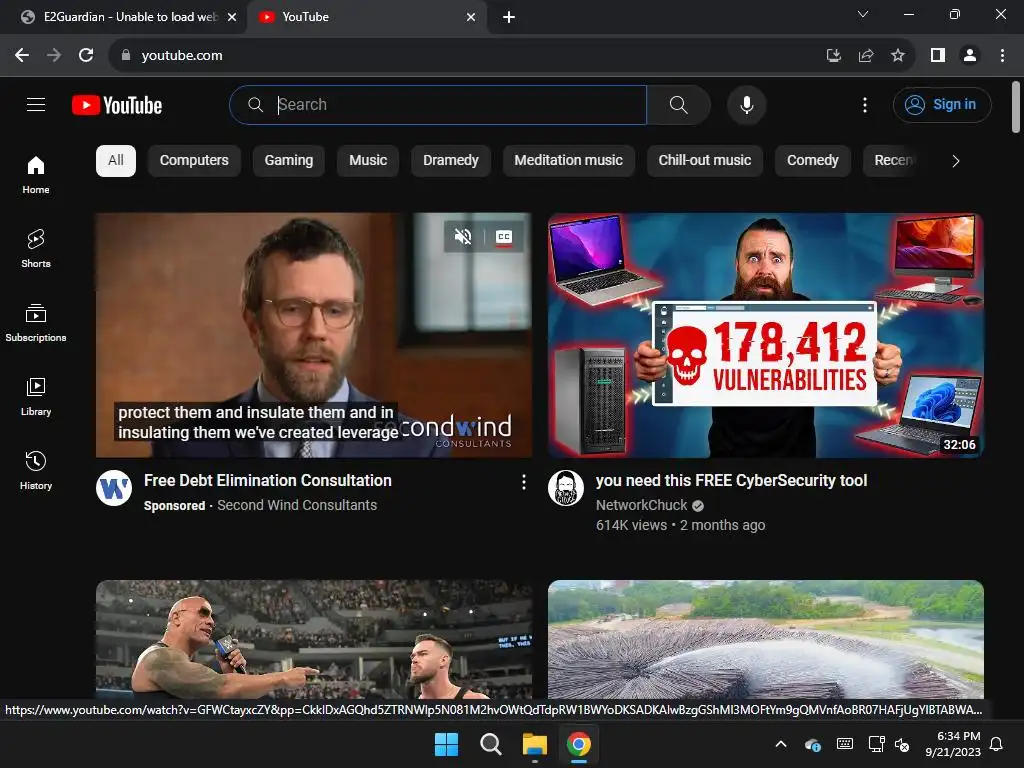Open Subscriptions in sidebar

[36, 323]
